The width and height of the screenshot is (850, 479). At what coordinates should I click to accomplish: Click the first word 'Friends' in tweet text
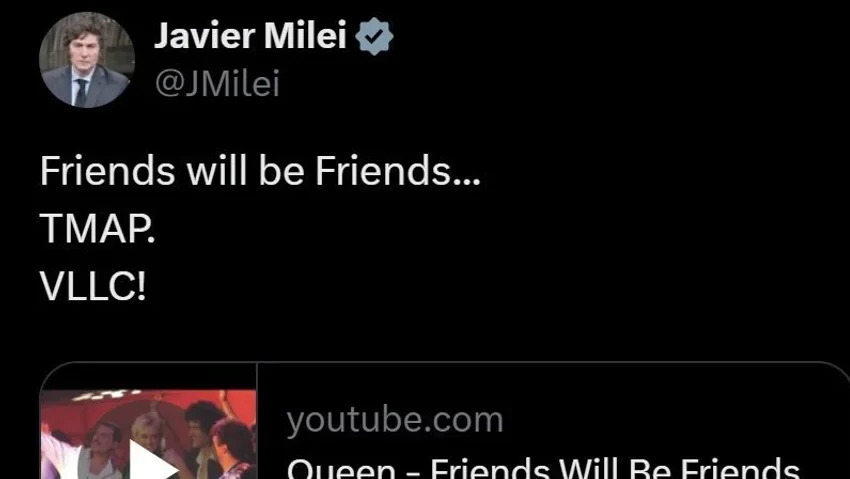tap(107, 171)
